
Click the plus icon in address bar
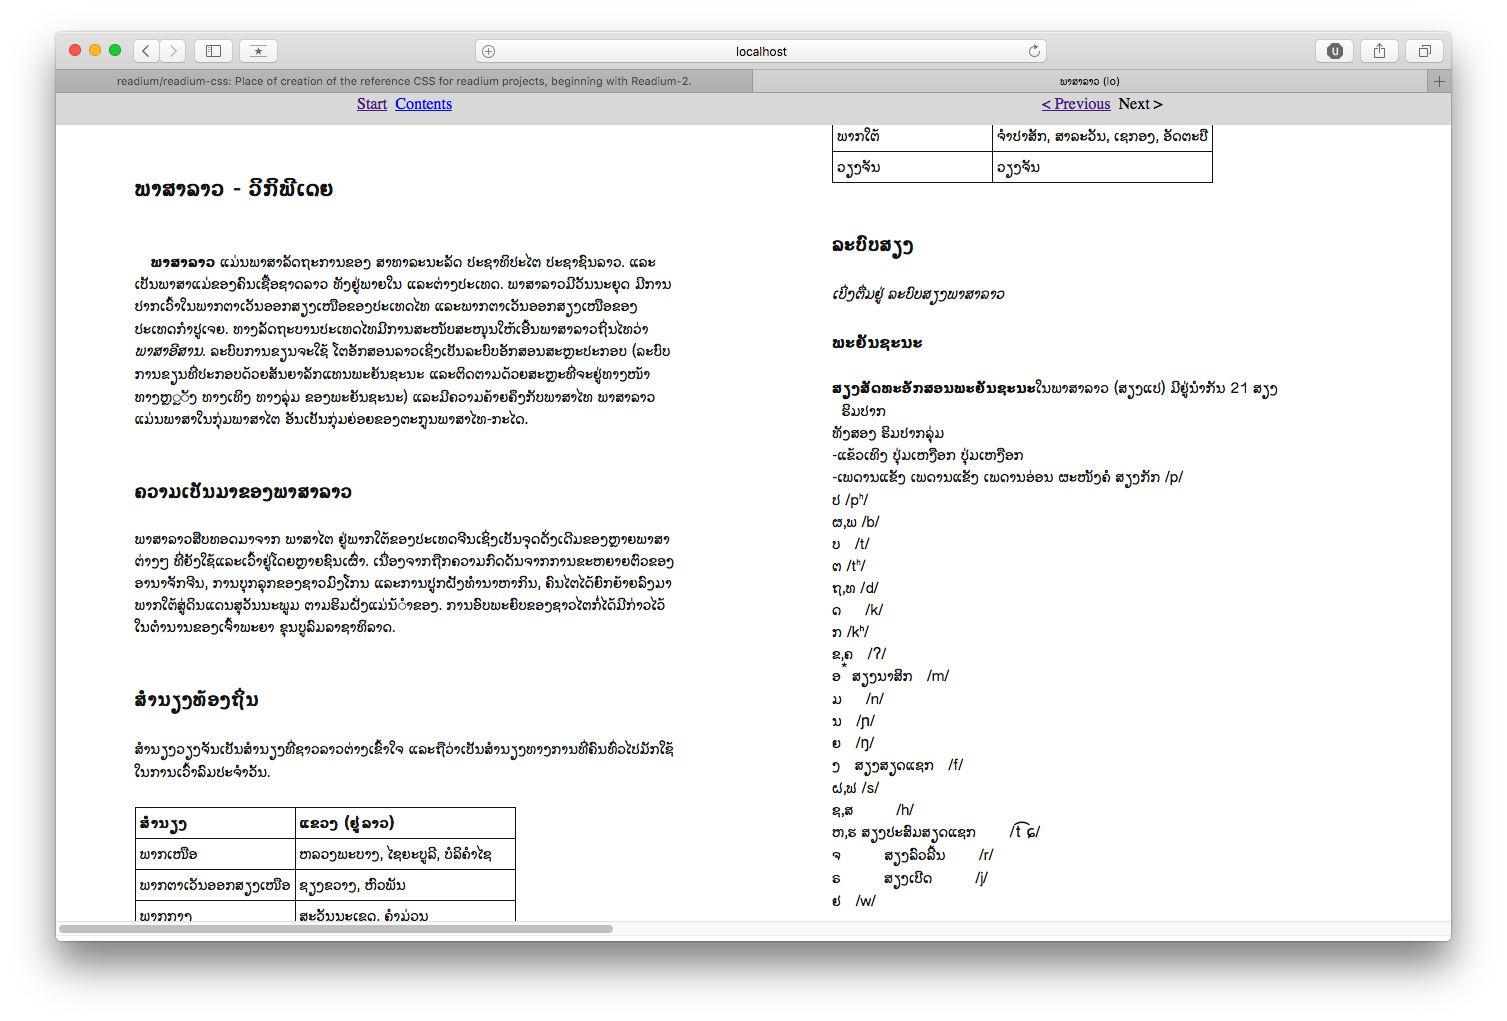click(489, 51)
